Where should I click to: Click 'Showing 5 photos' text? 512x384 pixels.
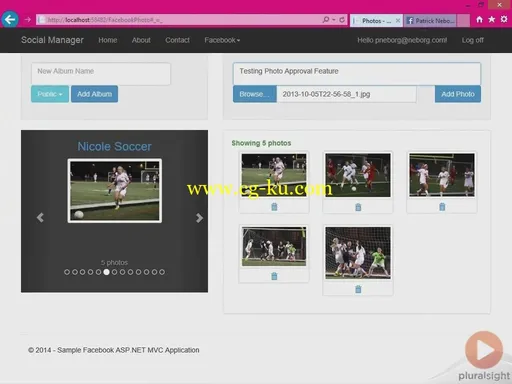coord(261,143)
